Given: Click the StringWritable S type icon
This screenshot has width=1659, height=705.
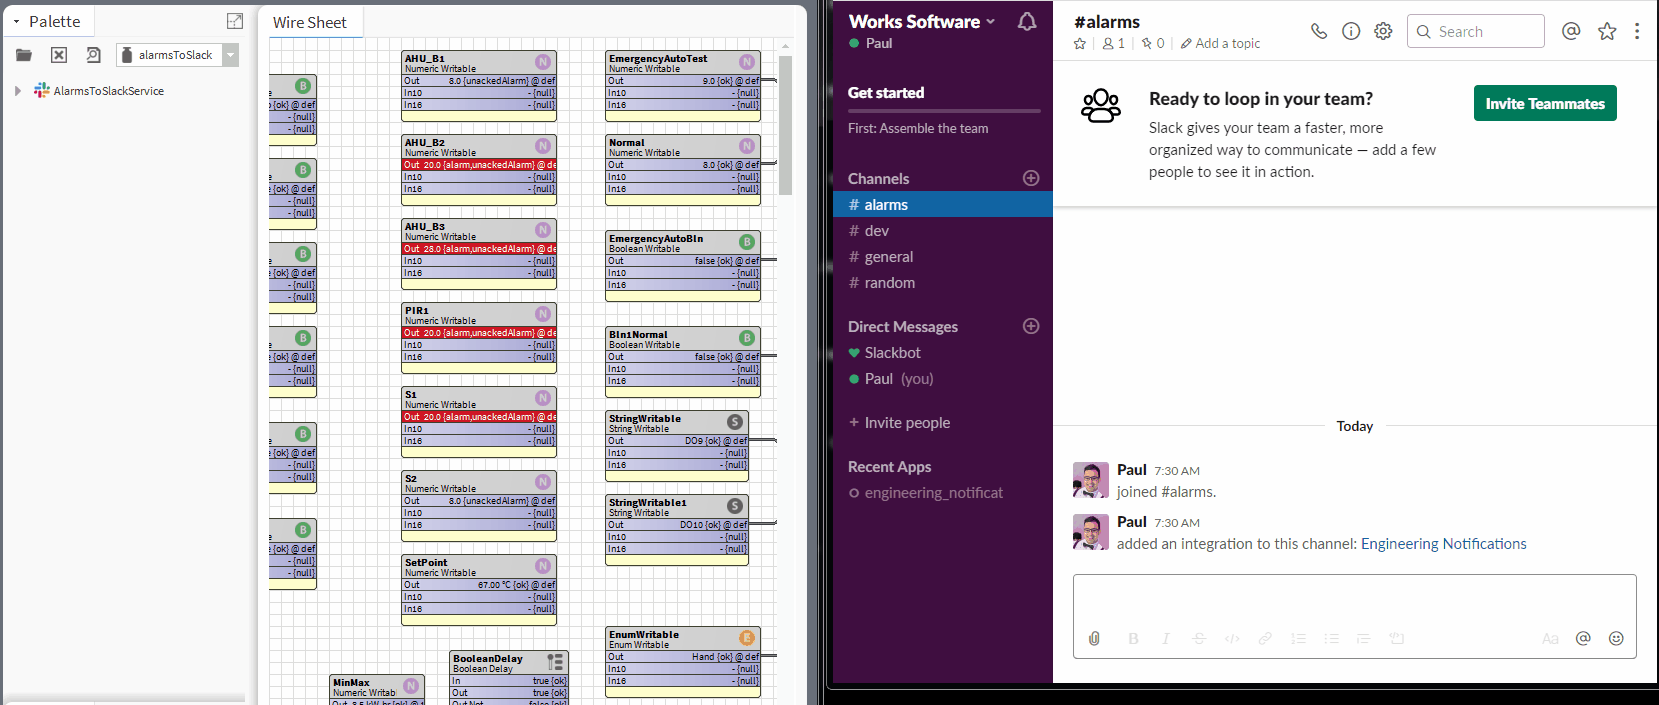Looking at the screenshot, I should coord(735,422).
